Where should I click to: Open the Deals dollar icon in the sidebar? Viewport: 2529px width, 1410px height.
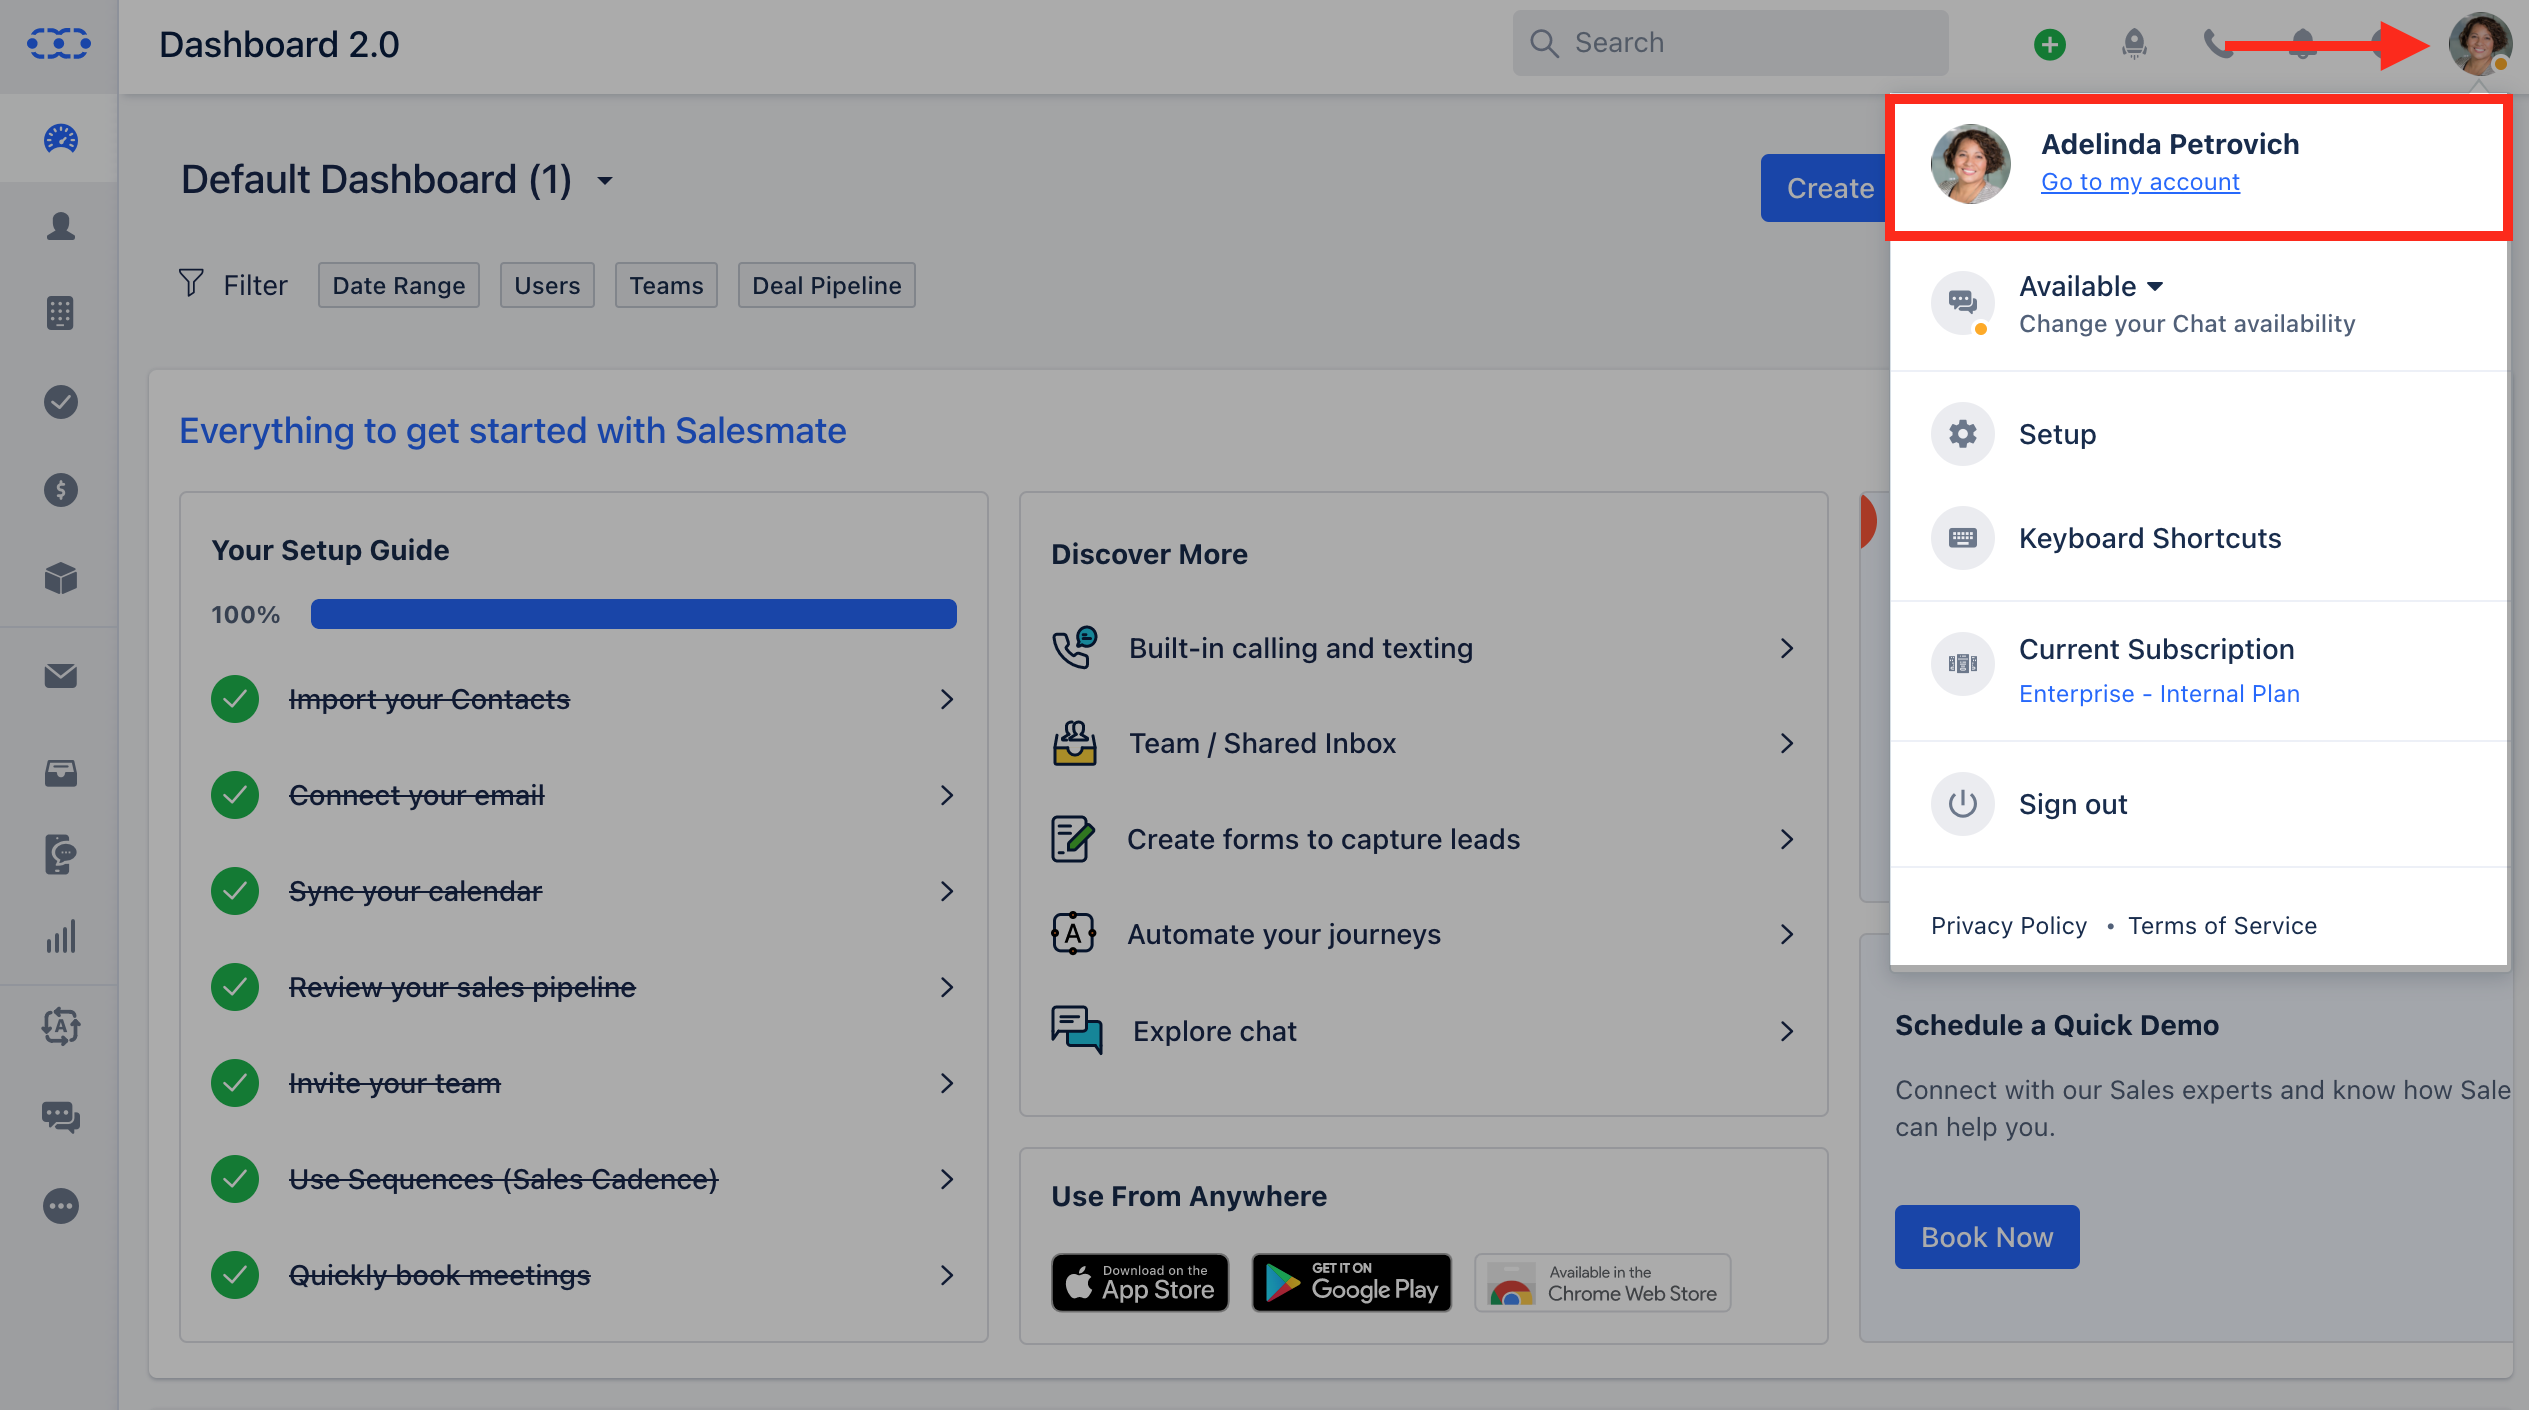[59, 489]
